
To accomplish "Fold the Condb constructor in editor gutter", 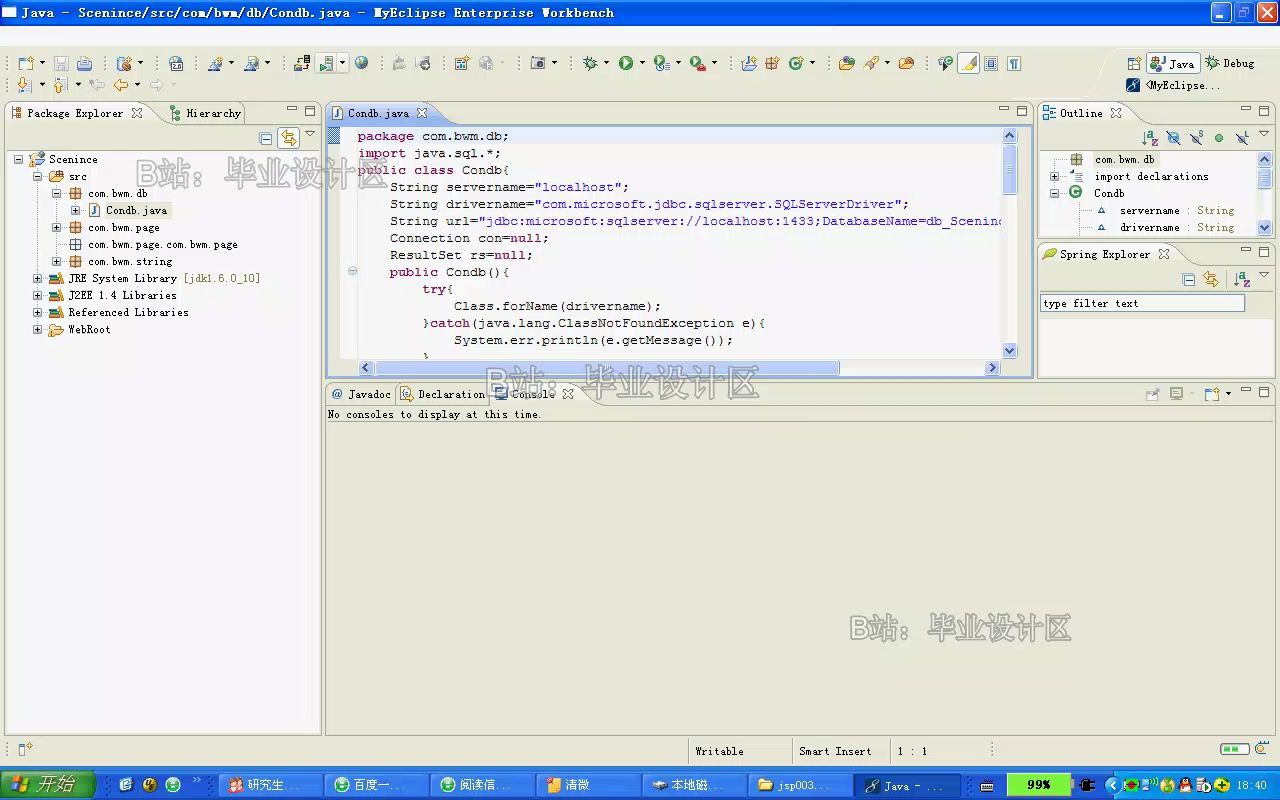I will [352, 271].
